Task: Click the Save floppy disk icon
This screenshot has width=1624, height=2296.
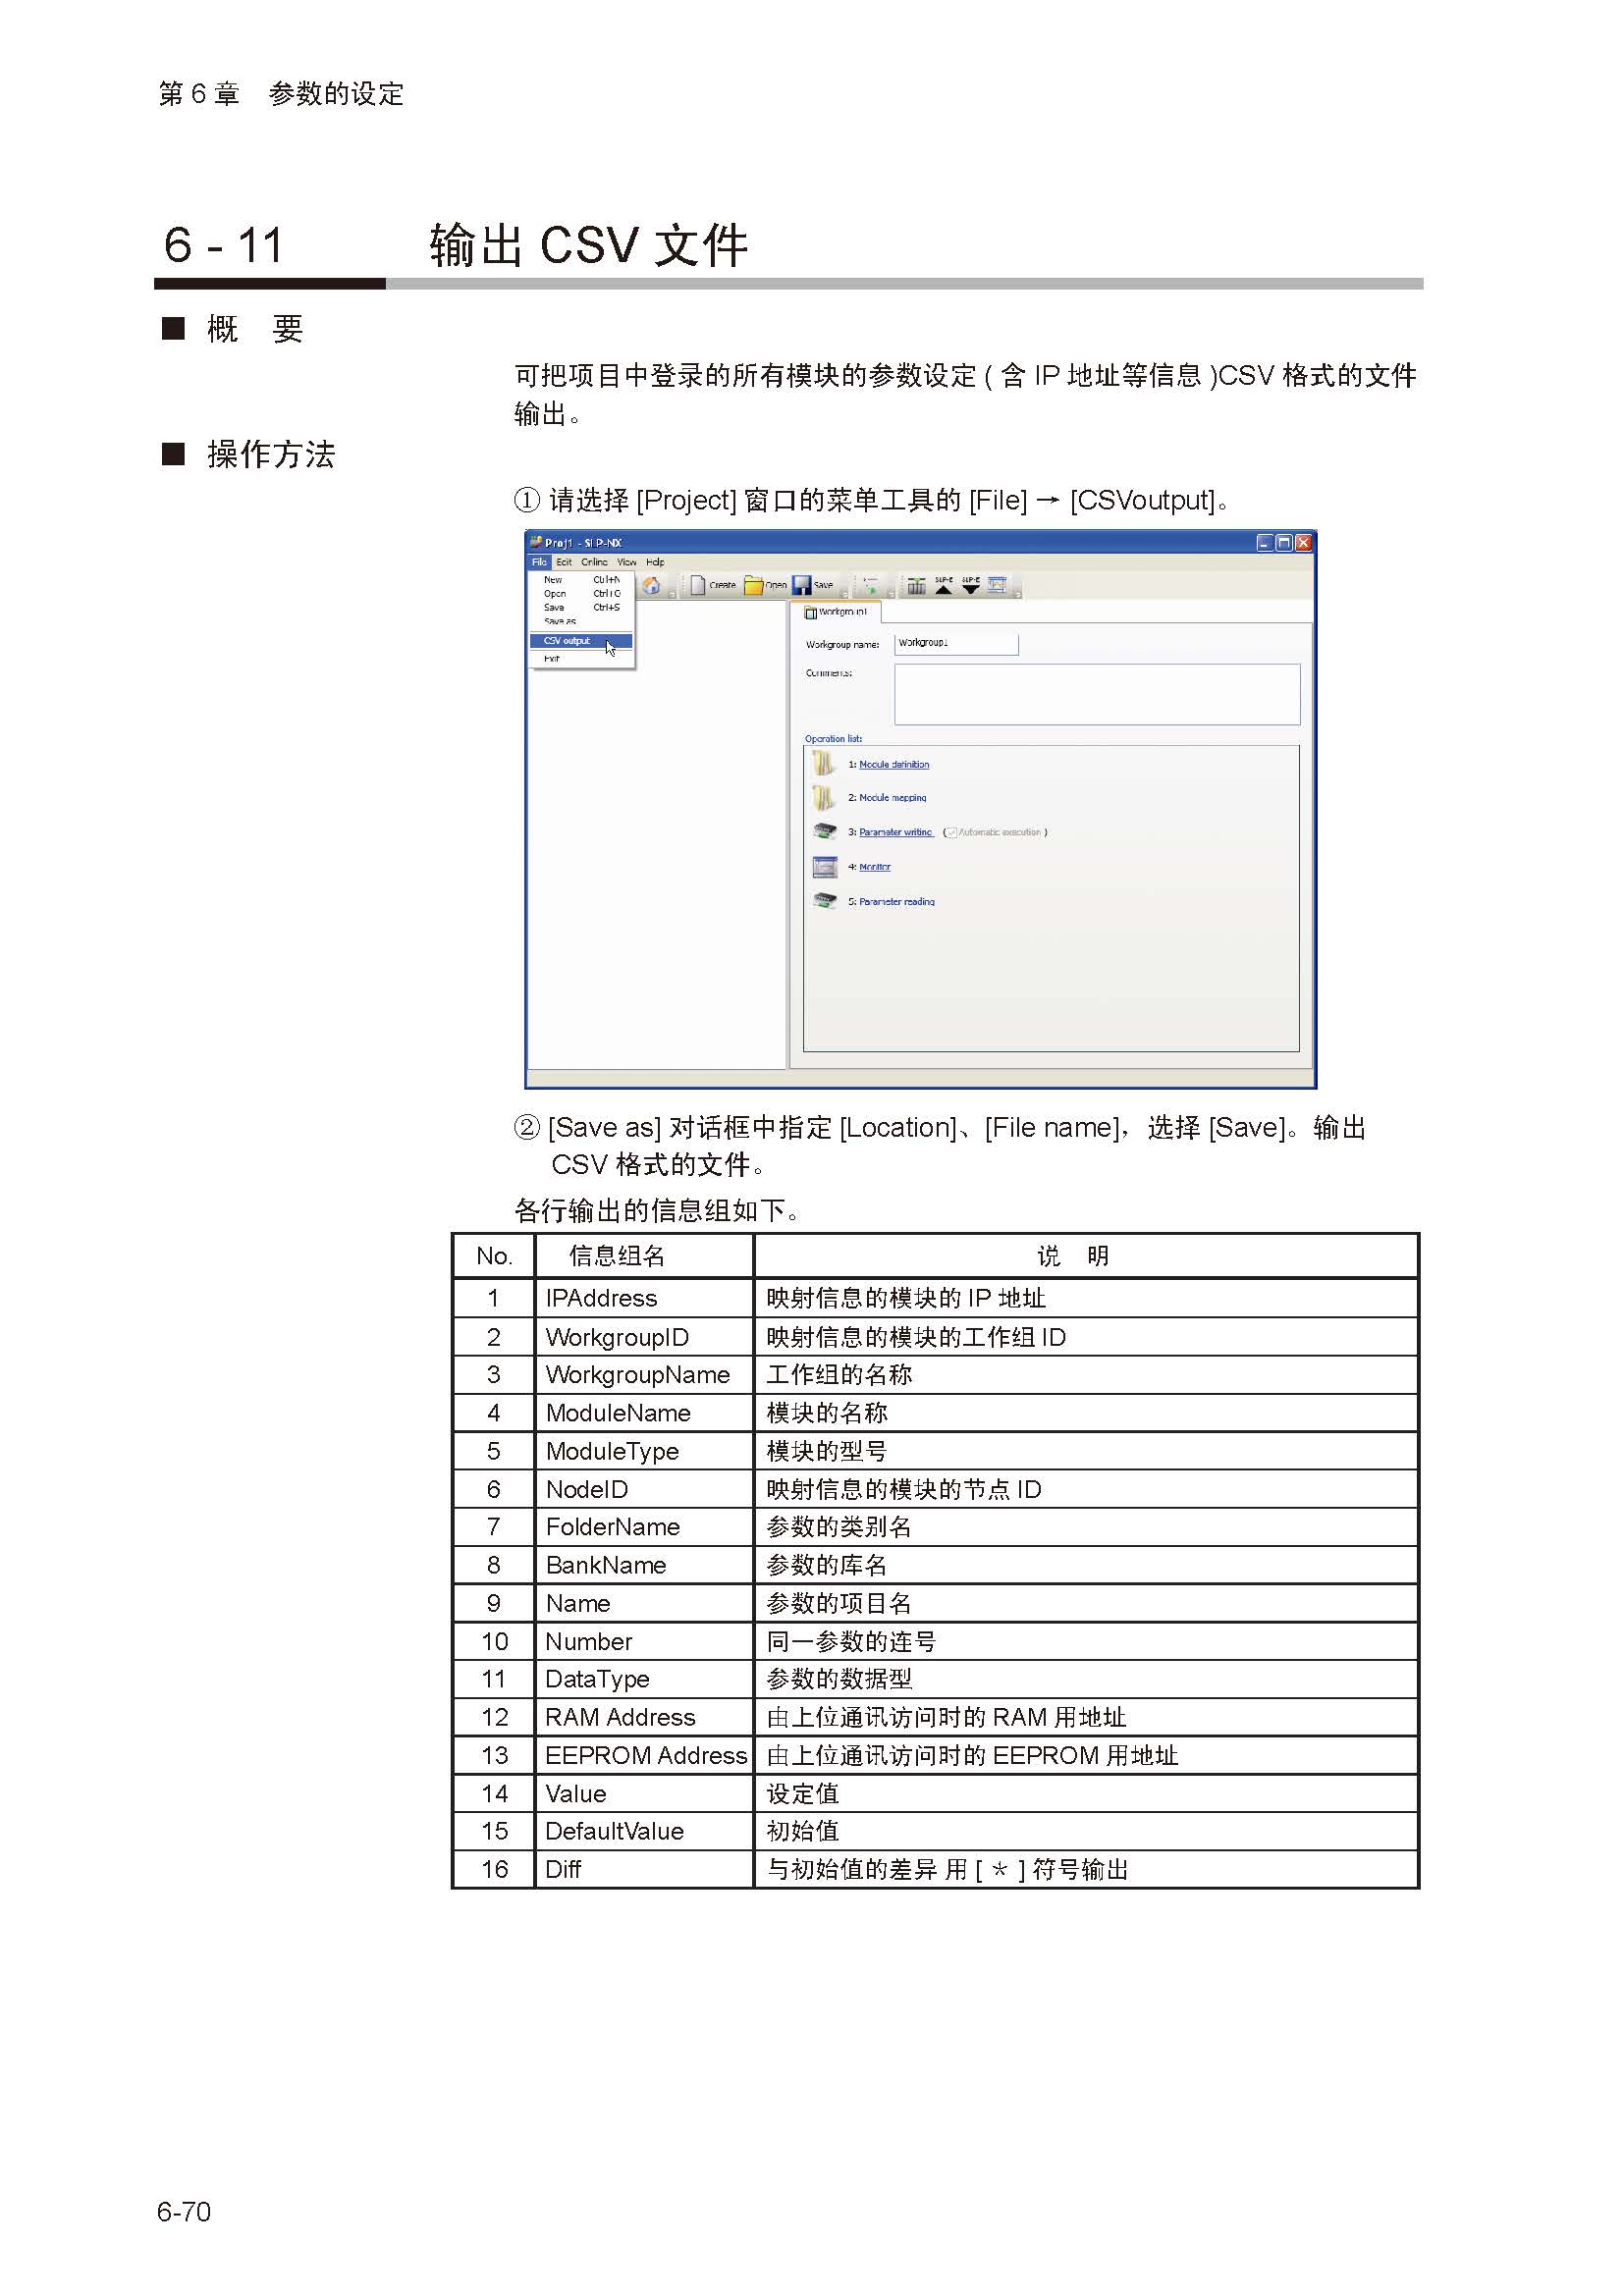Action: (x=801, y=586)
